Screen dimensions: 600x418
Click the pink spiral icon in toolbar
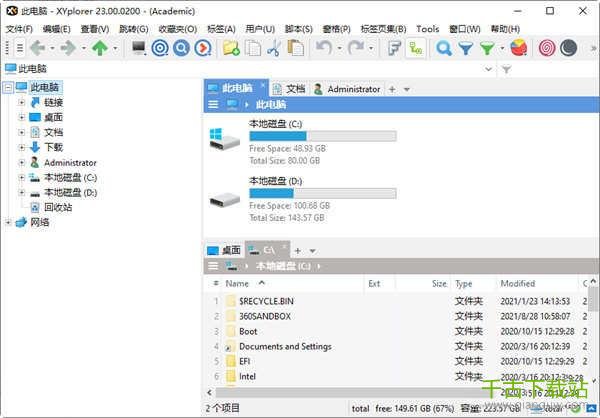(x=548, y=48)
